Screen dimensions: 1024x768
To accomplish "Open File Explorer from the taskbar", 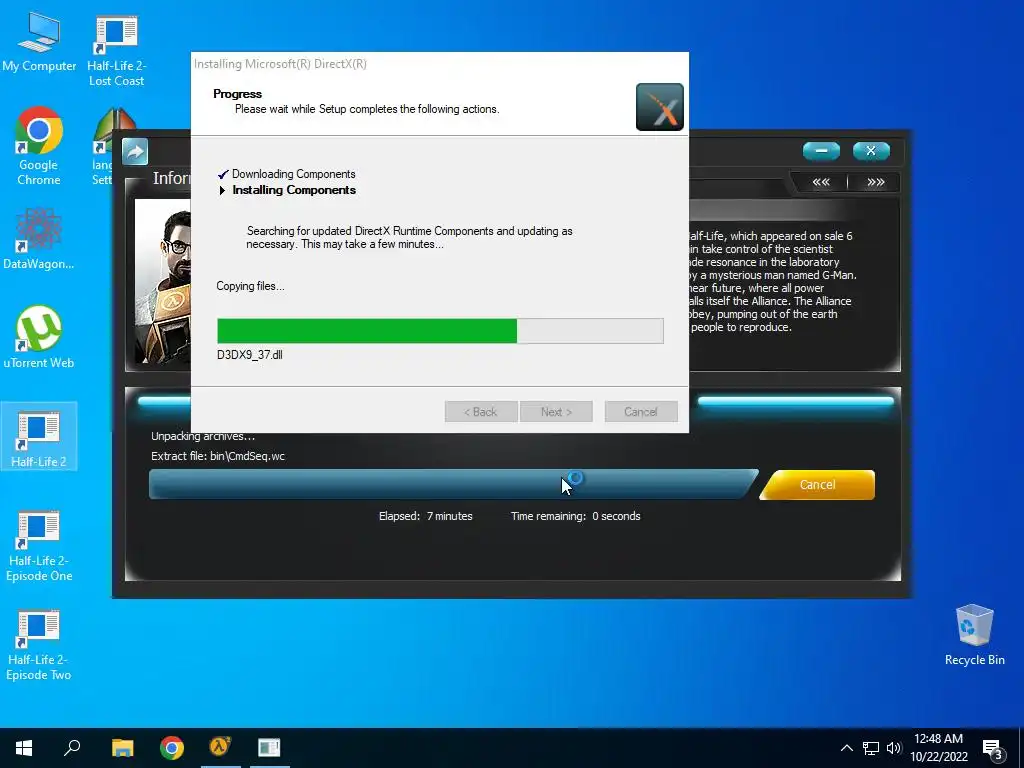I will coord(122,748).
